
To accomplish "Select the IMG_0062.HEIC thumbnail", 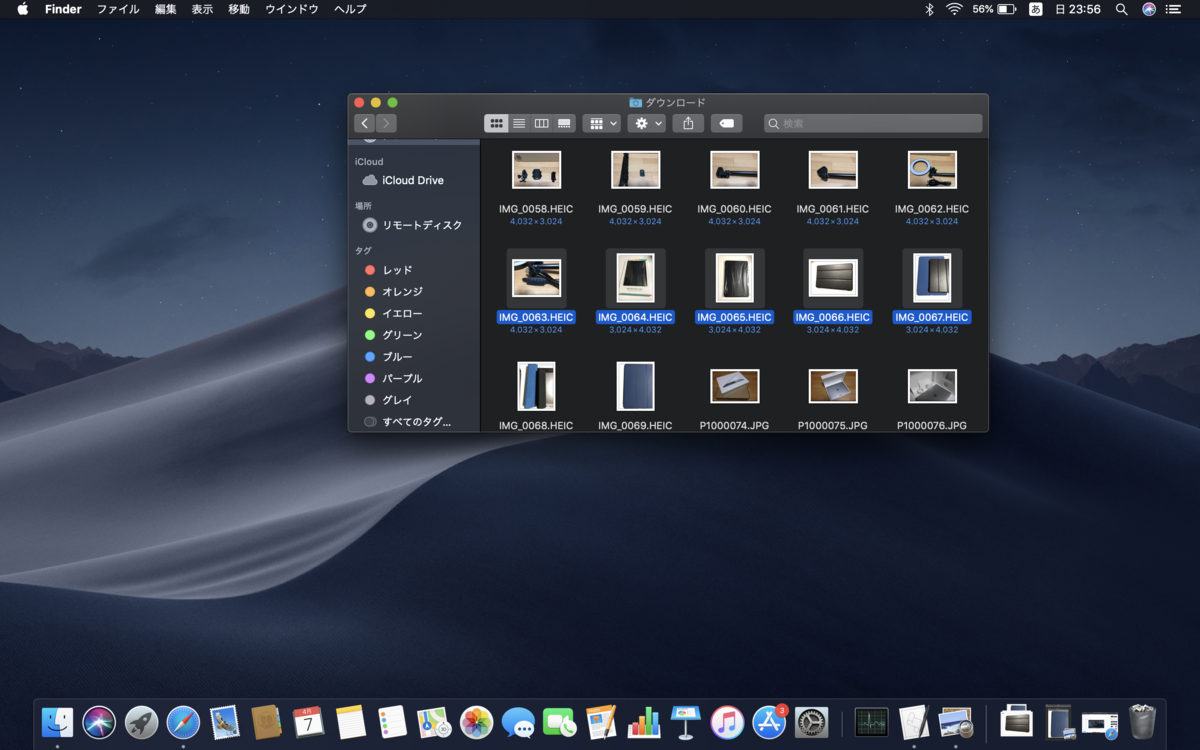I will 932,171.
